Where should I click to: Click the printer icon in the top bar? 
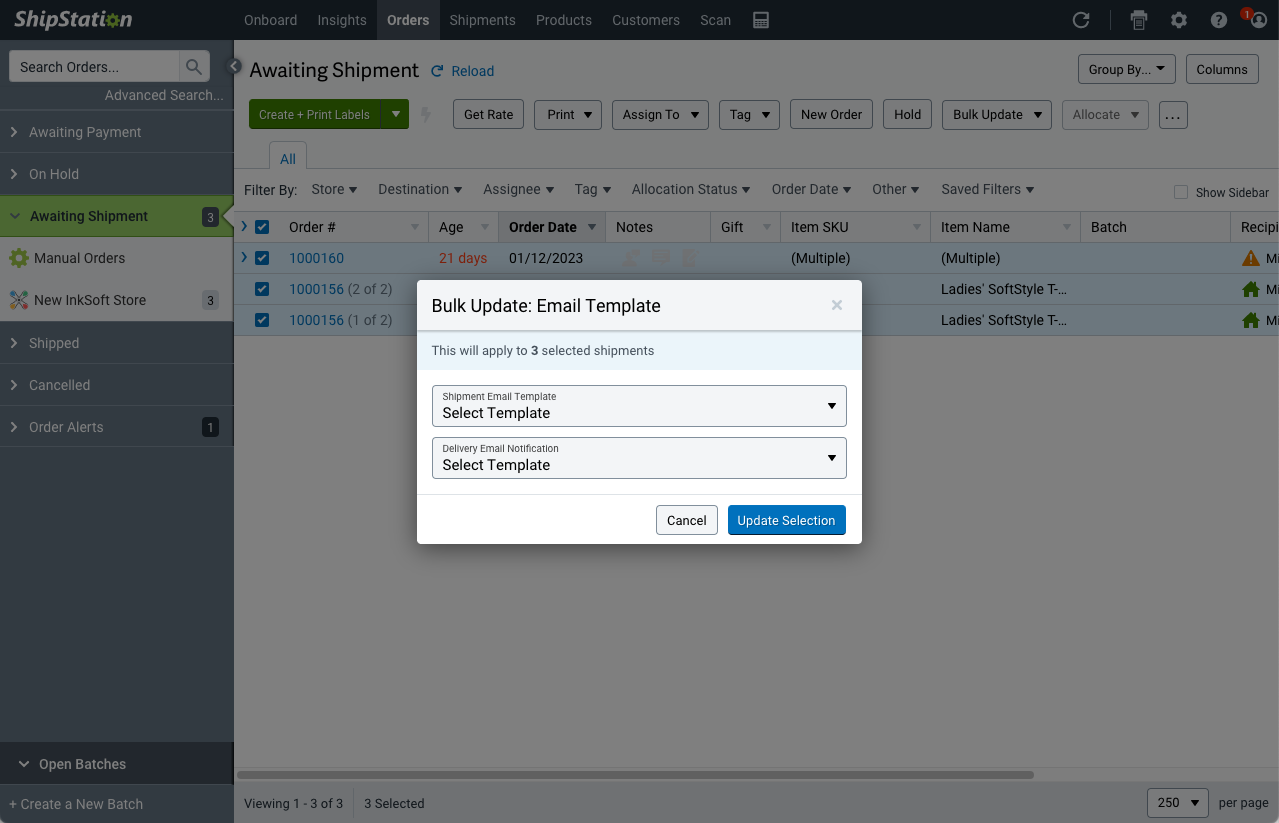click(x=1139, y=19)
